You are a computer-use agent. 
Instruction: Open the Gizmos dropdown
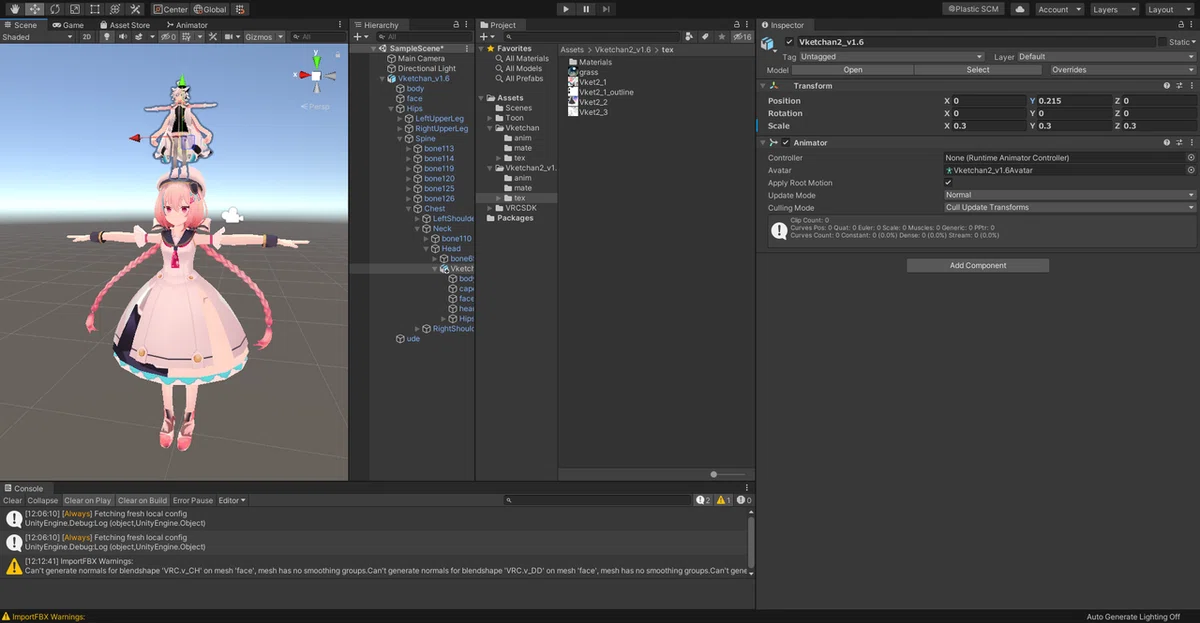264,37
